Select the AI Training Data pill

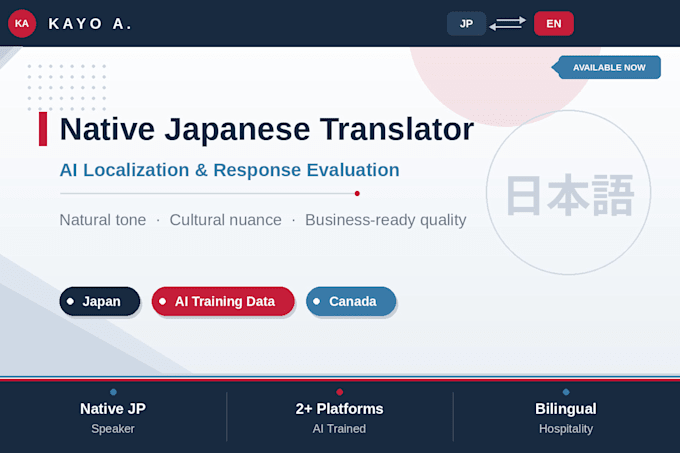point(223,301)
